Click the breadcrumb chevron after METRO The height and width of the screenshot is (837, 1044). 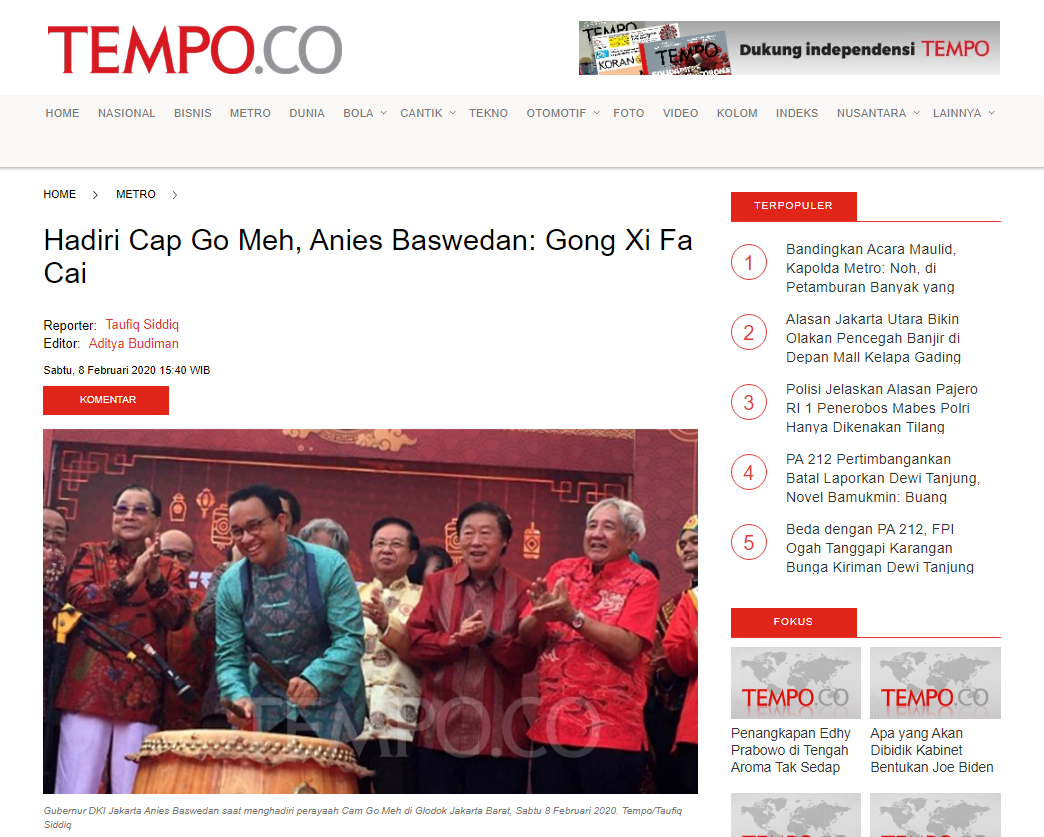[174, 195]
